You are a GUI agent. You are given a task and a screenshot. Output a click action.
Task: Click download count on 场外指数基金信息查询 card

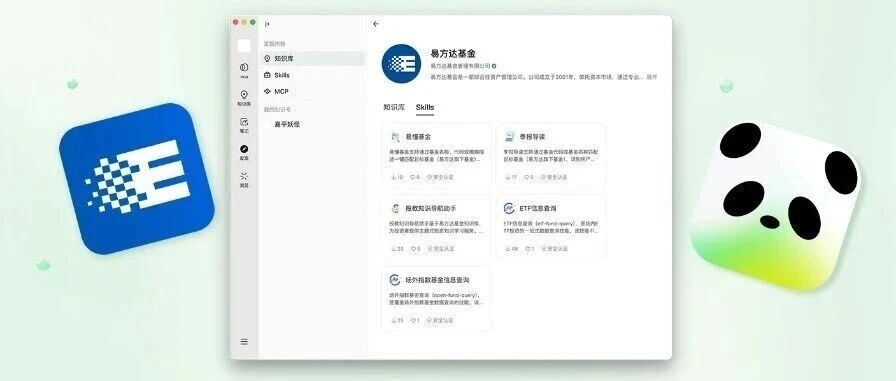pos(397,320)
